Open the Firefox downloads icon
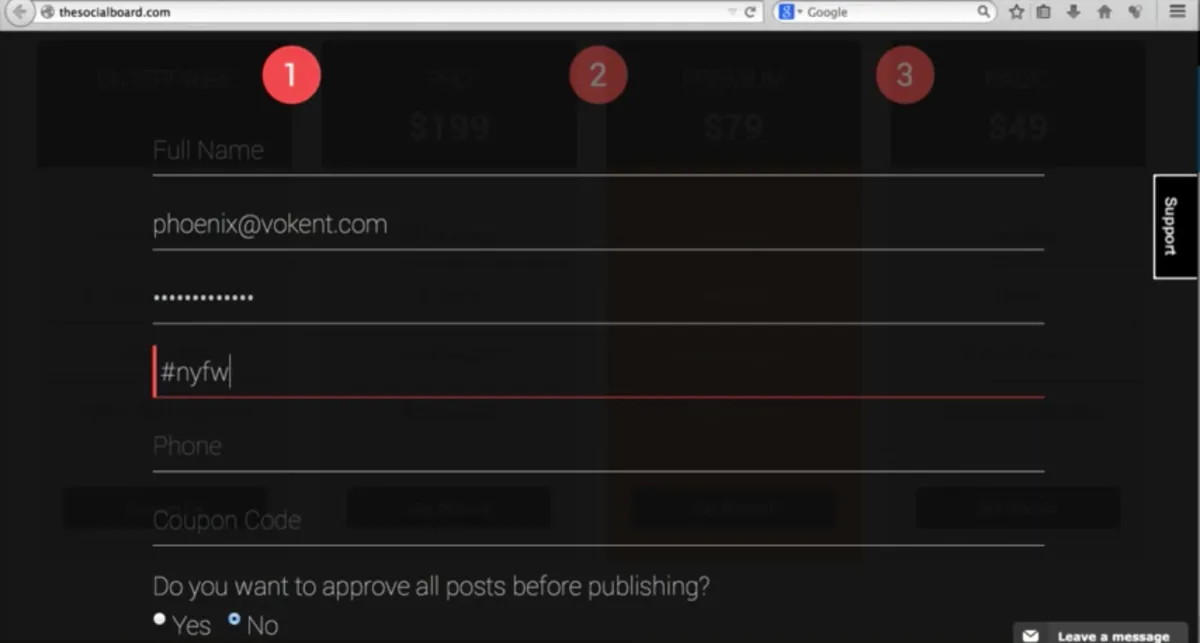This screenshot has height=643, width=1200. (1073, 12)
